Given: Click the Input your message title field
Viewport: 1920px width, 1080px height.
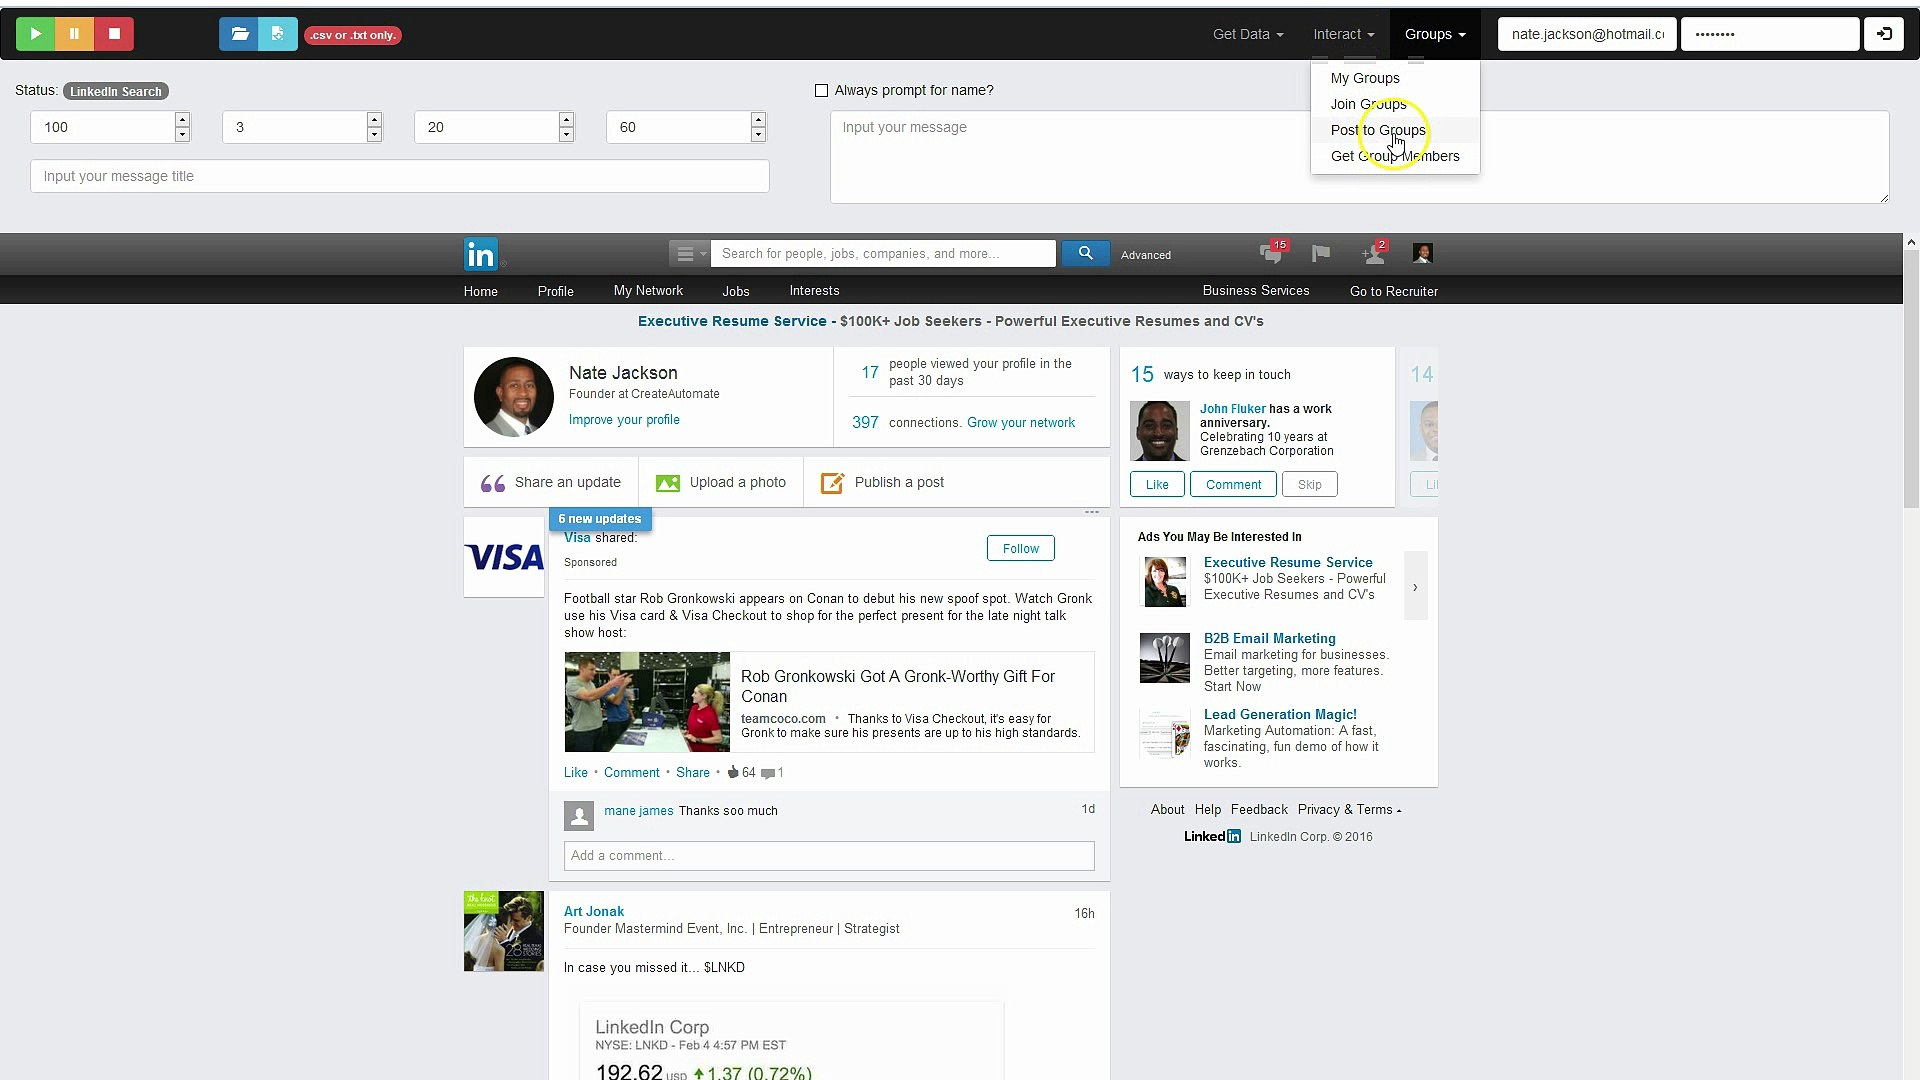Looking at the screenshot, I should (x=400, y=176).
